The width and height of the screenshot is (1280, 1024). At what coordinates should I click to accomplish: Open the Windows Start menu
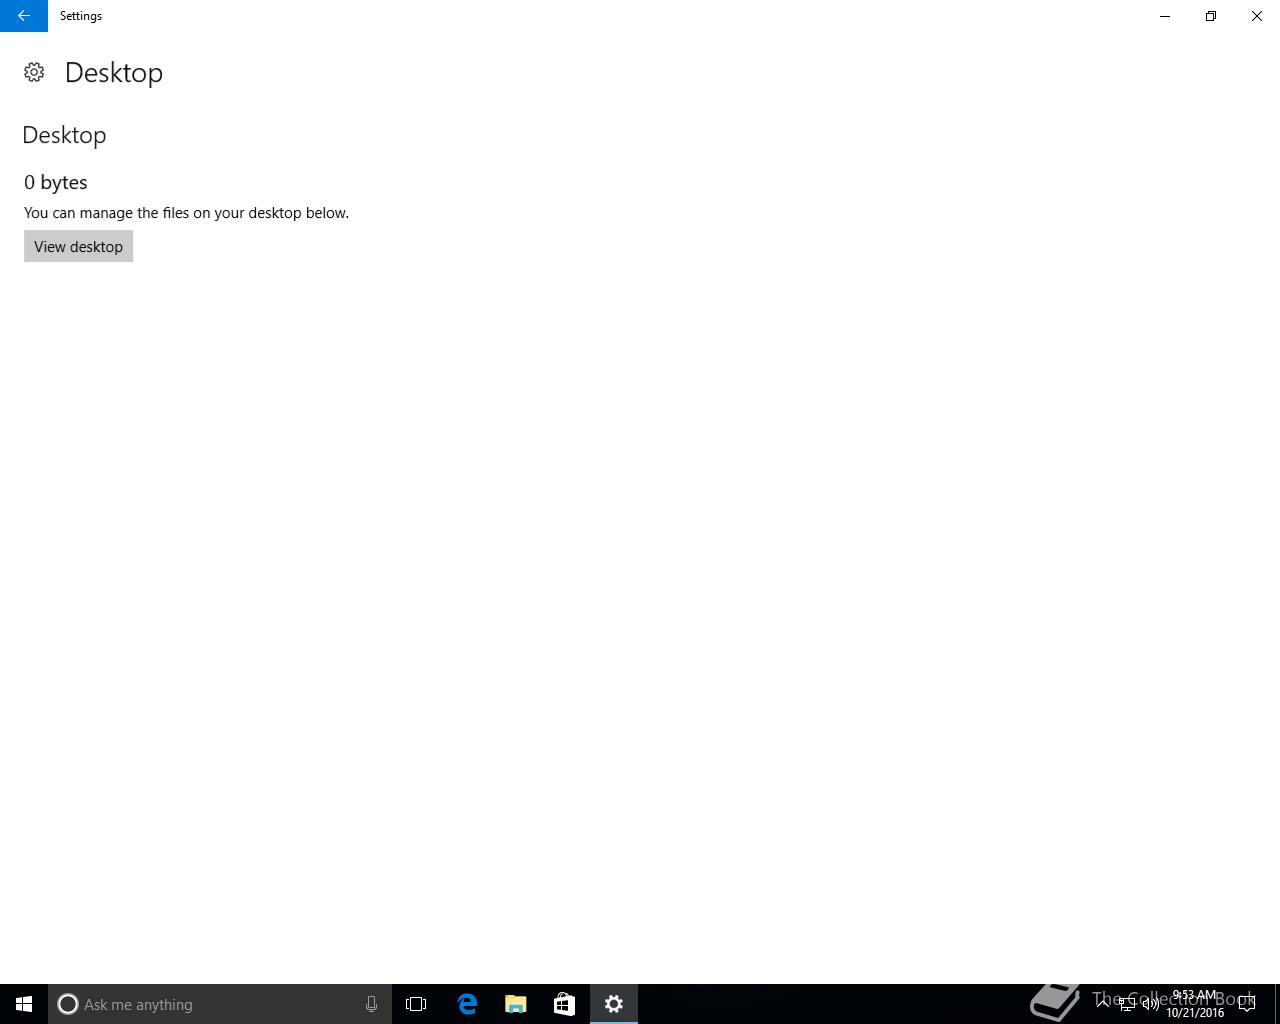click(x=24, y=1004)
